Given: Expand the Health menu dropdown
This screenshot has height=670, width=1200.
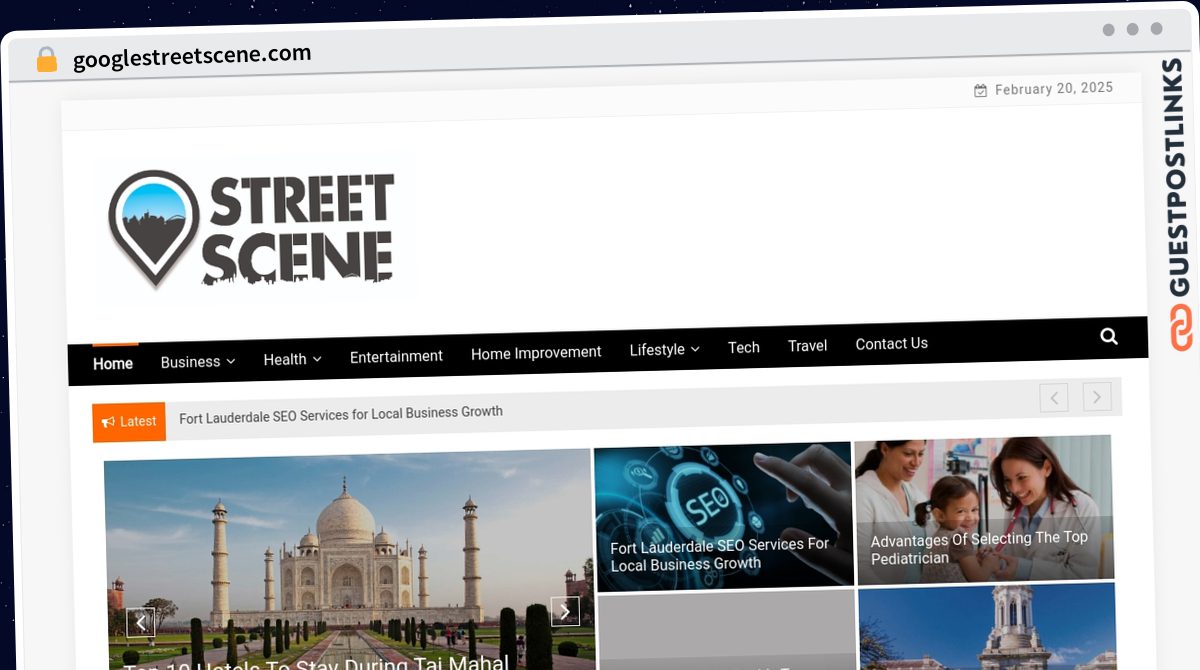Looking at the screenshot, I should pos(292,359).
